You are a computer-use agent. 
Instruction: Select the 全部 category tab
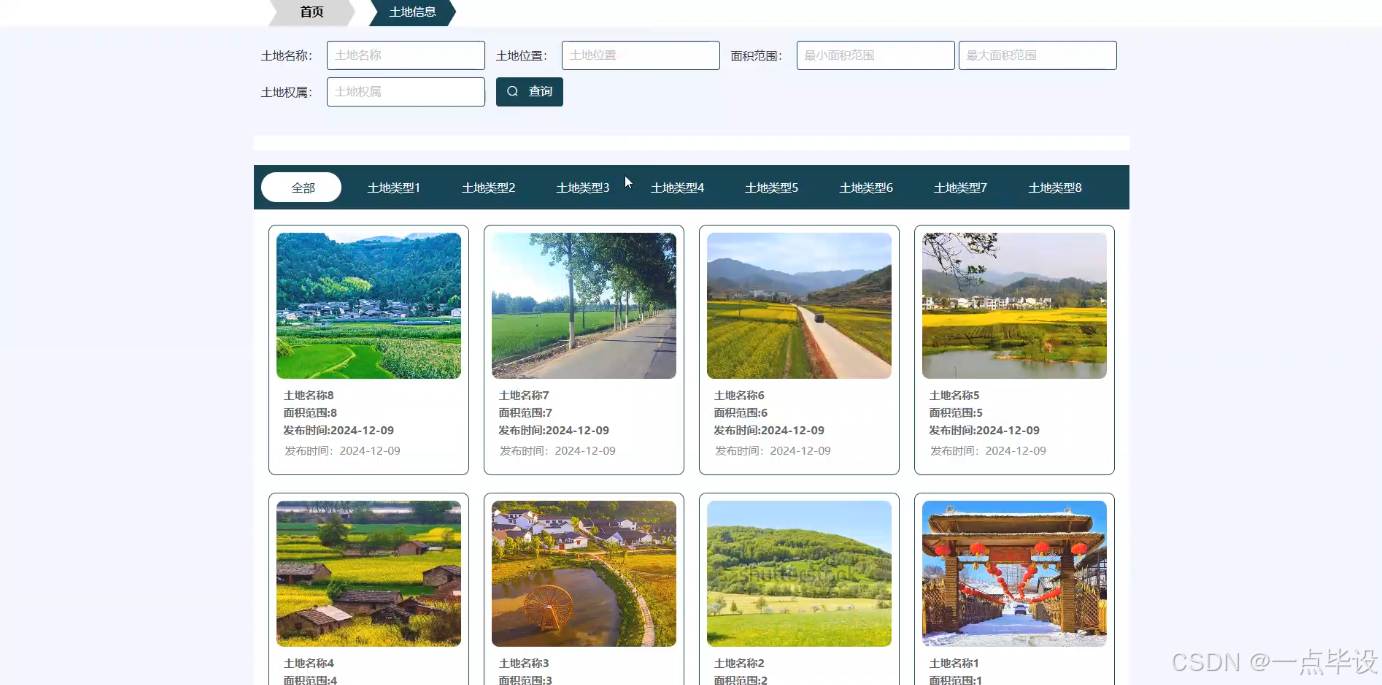(x=301, y=188)
